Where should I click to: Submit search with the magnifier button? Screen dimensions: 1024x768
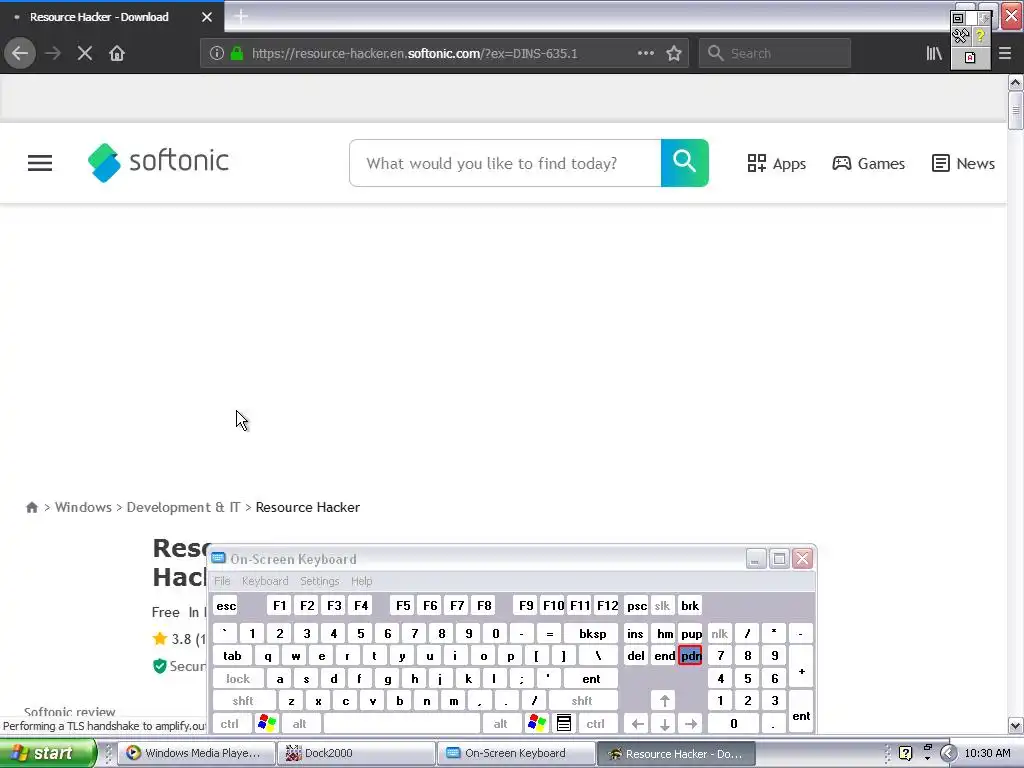(x=684, y=163)
